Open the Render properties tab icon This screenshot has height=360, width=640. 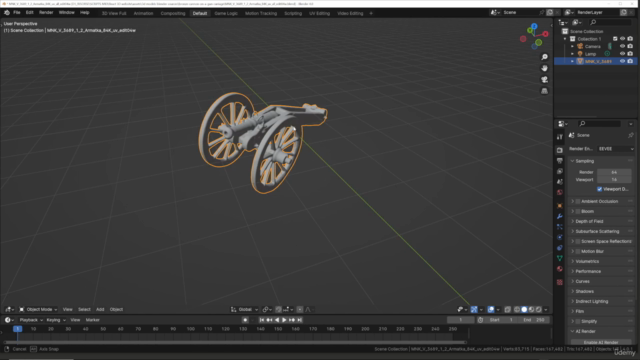point(560,150)
